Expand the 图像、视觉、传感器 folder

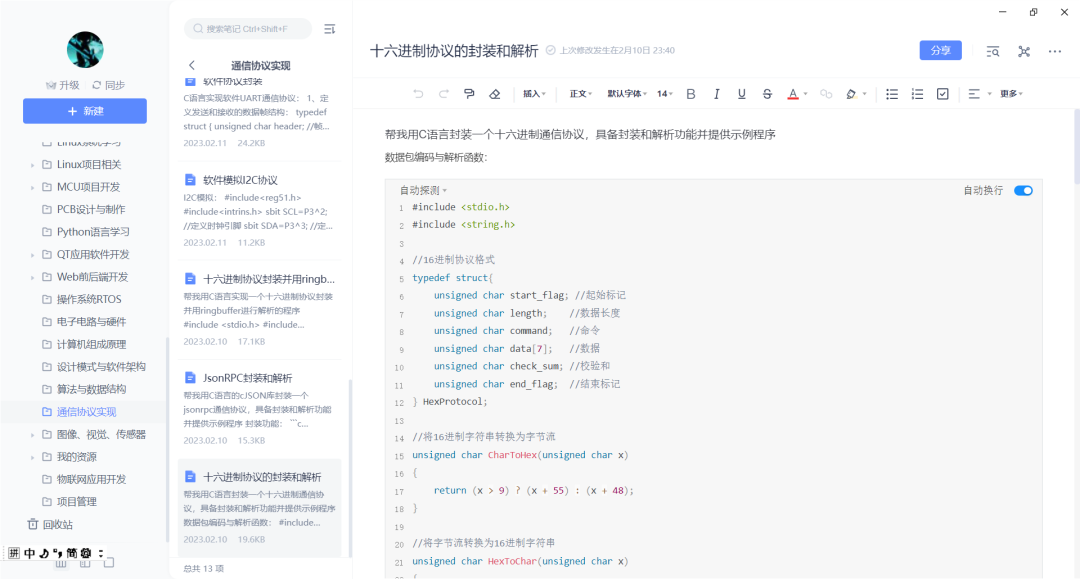32,435
